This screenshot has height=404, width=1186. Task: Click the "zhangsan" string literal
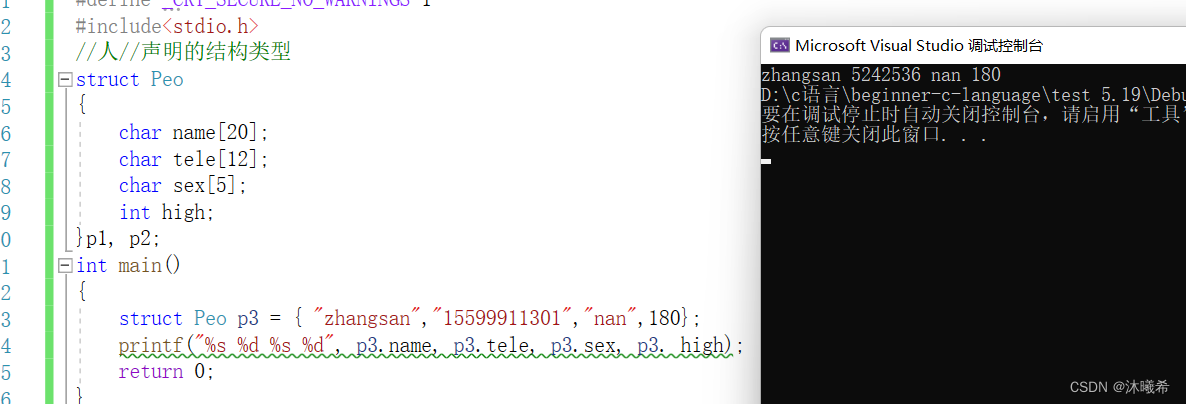click(x=371, y=319)
